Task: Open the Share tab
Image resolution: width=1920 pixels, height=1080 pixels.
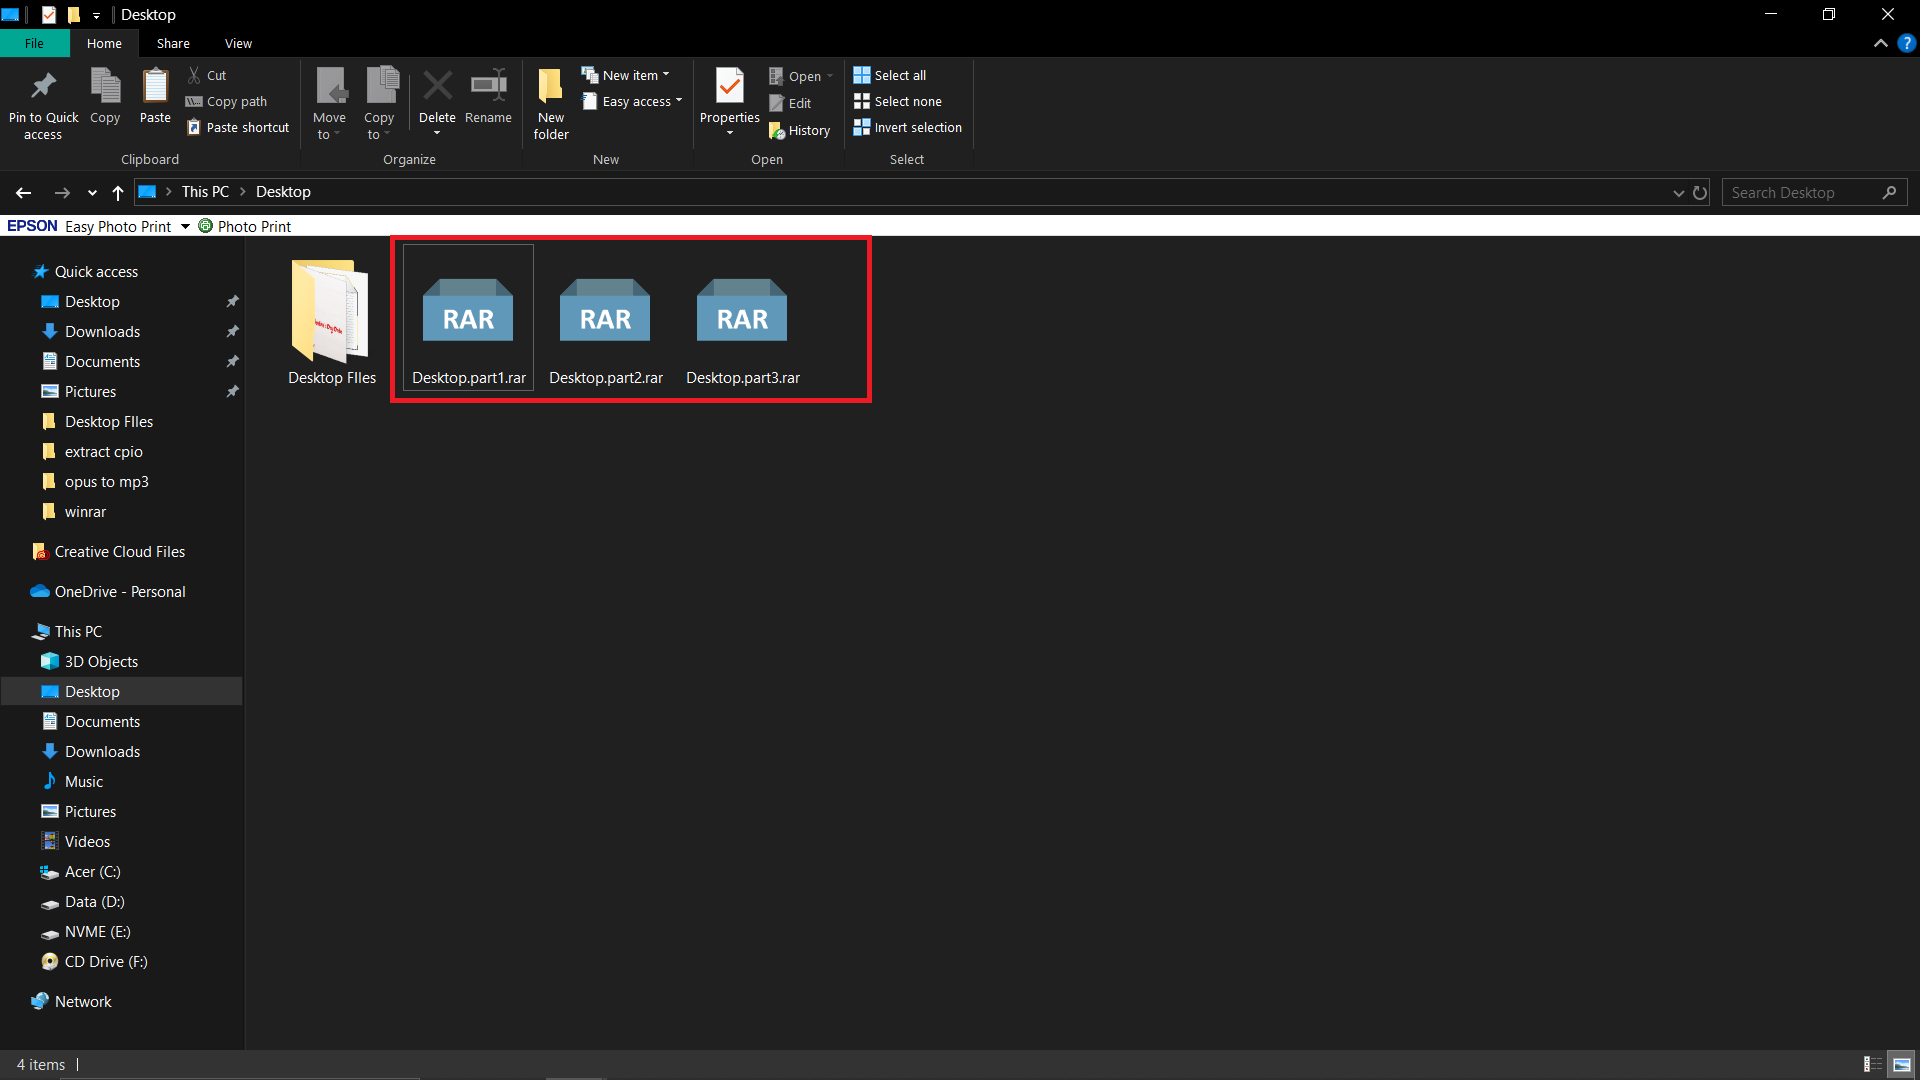Action: coord(173,43)
